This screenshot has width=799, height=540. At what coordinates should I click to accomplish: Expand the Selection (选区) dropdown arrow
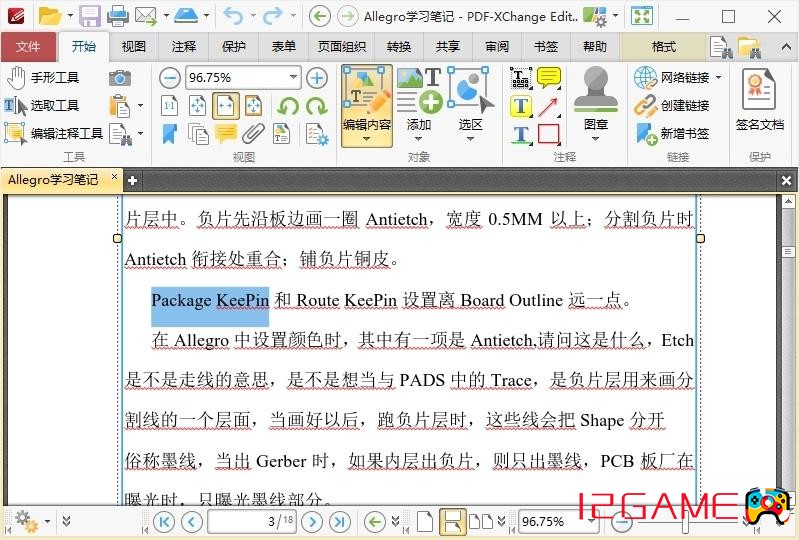coord(470,139)
